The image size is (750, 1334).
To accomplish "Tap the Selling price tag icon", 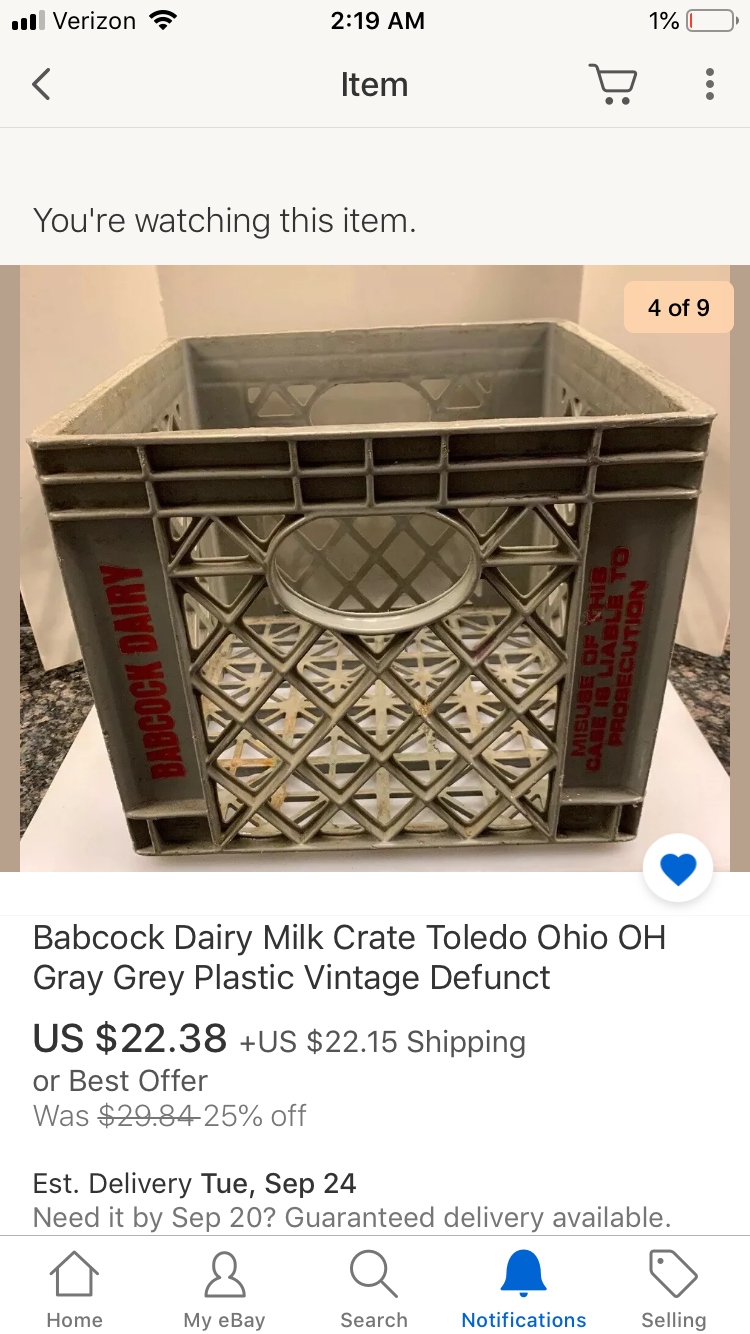I will pyautogui.click(x=673, y=1274).
